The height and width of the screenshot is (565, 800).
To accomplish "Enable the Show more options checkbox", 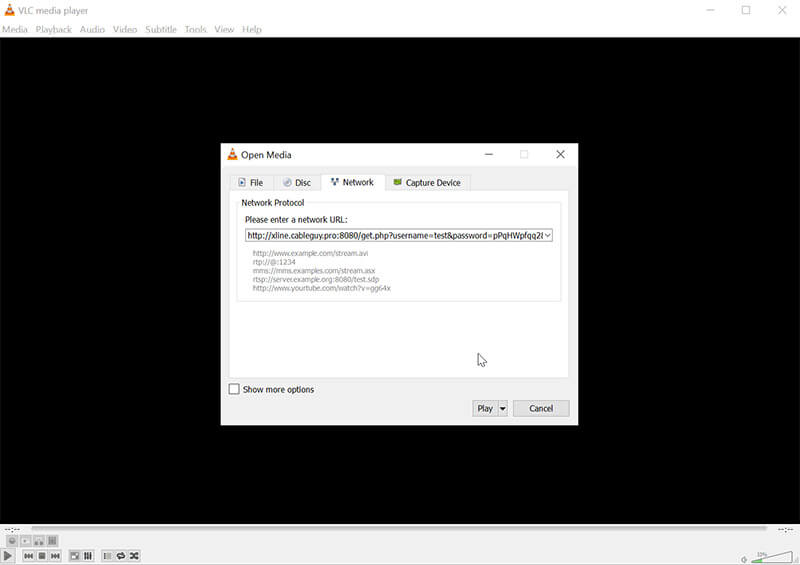I will (234, 389).
